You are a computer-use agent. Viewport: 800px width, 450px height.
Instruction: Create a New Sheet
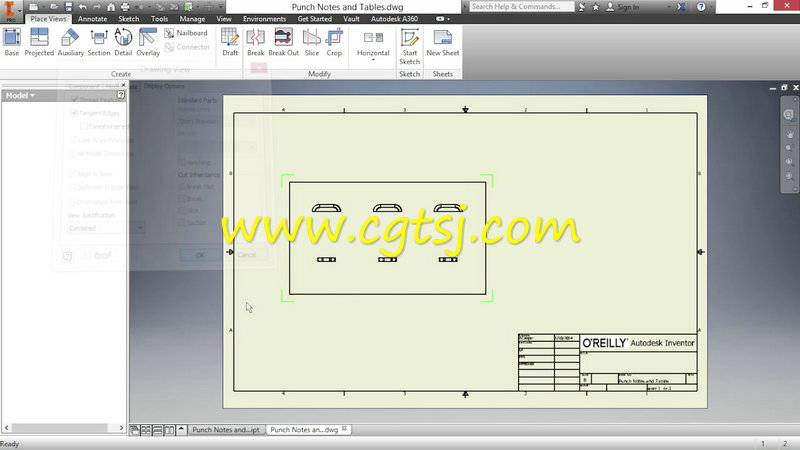[x=443, y=42]
